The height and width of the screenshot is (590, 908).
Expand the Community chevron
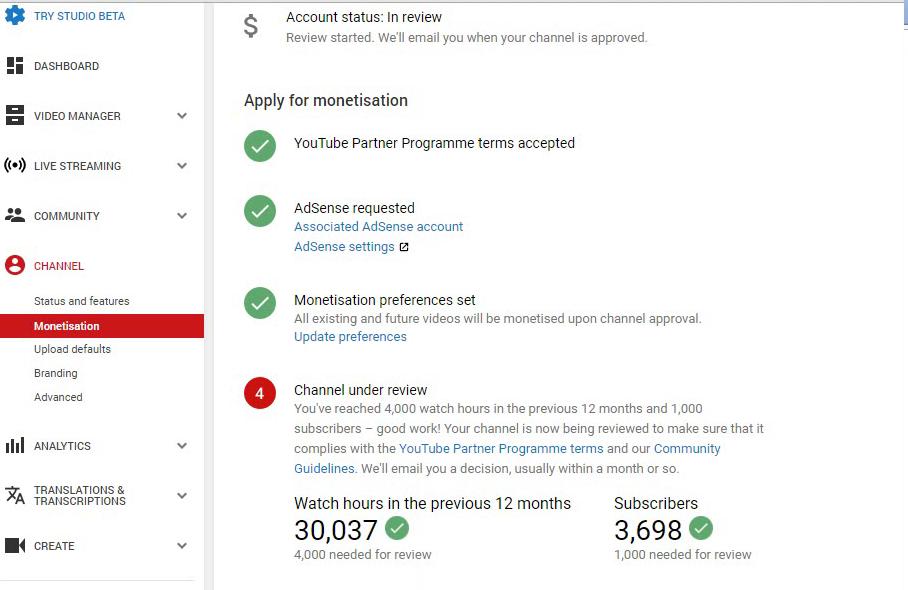tap(182, 216)
